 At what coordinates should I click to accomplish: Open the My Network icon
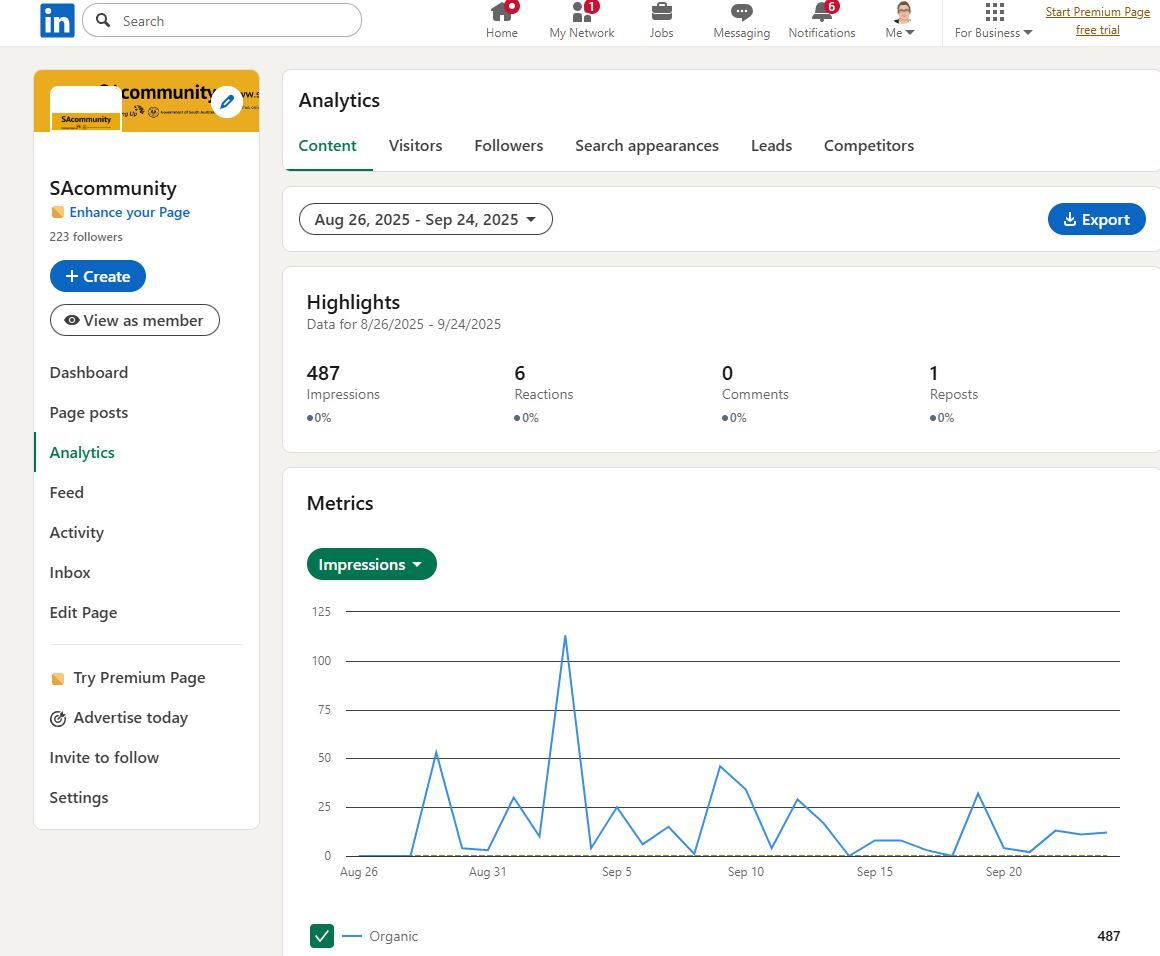coord(581,13)
